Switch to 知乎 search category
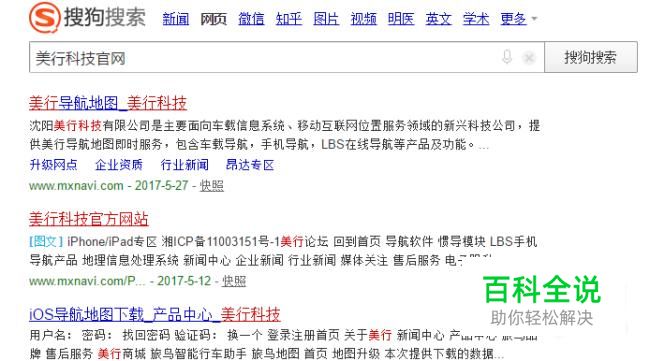This screenshot has height=361, width=650. (289, 19)
